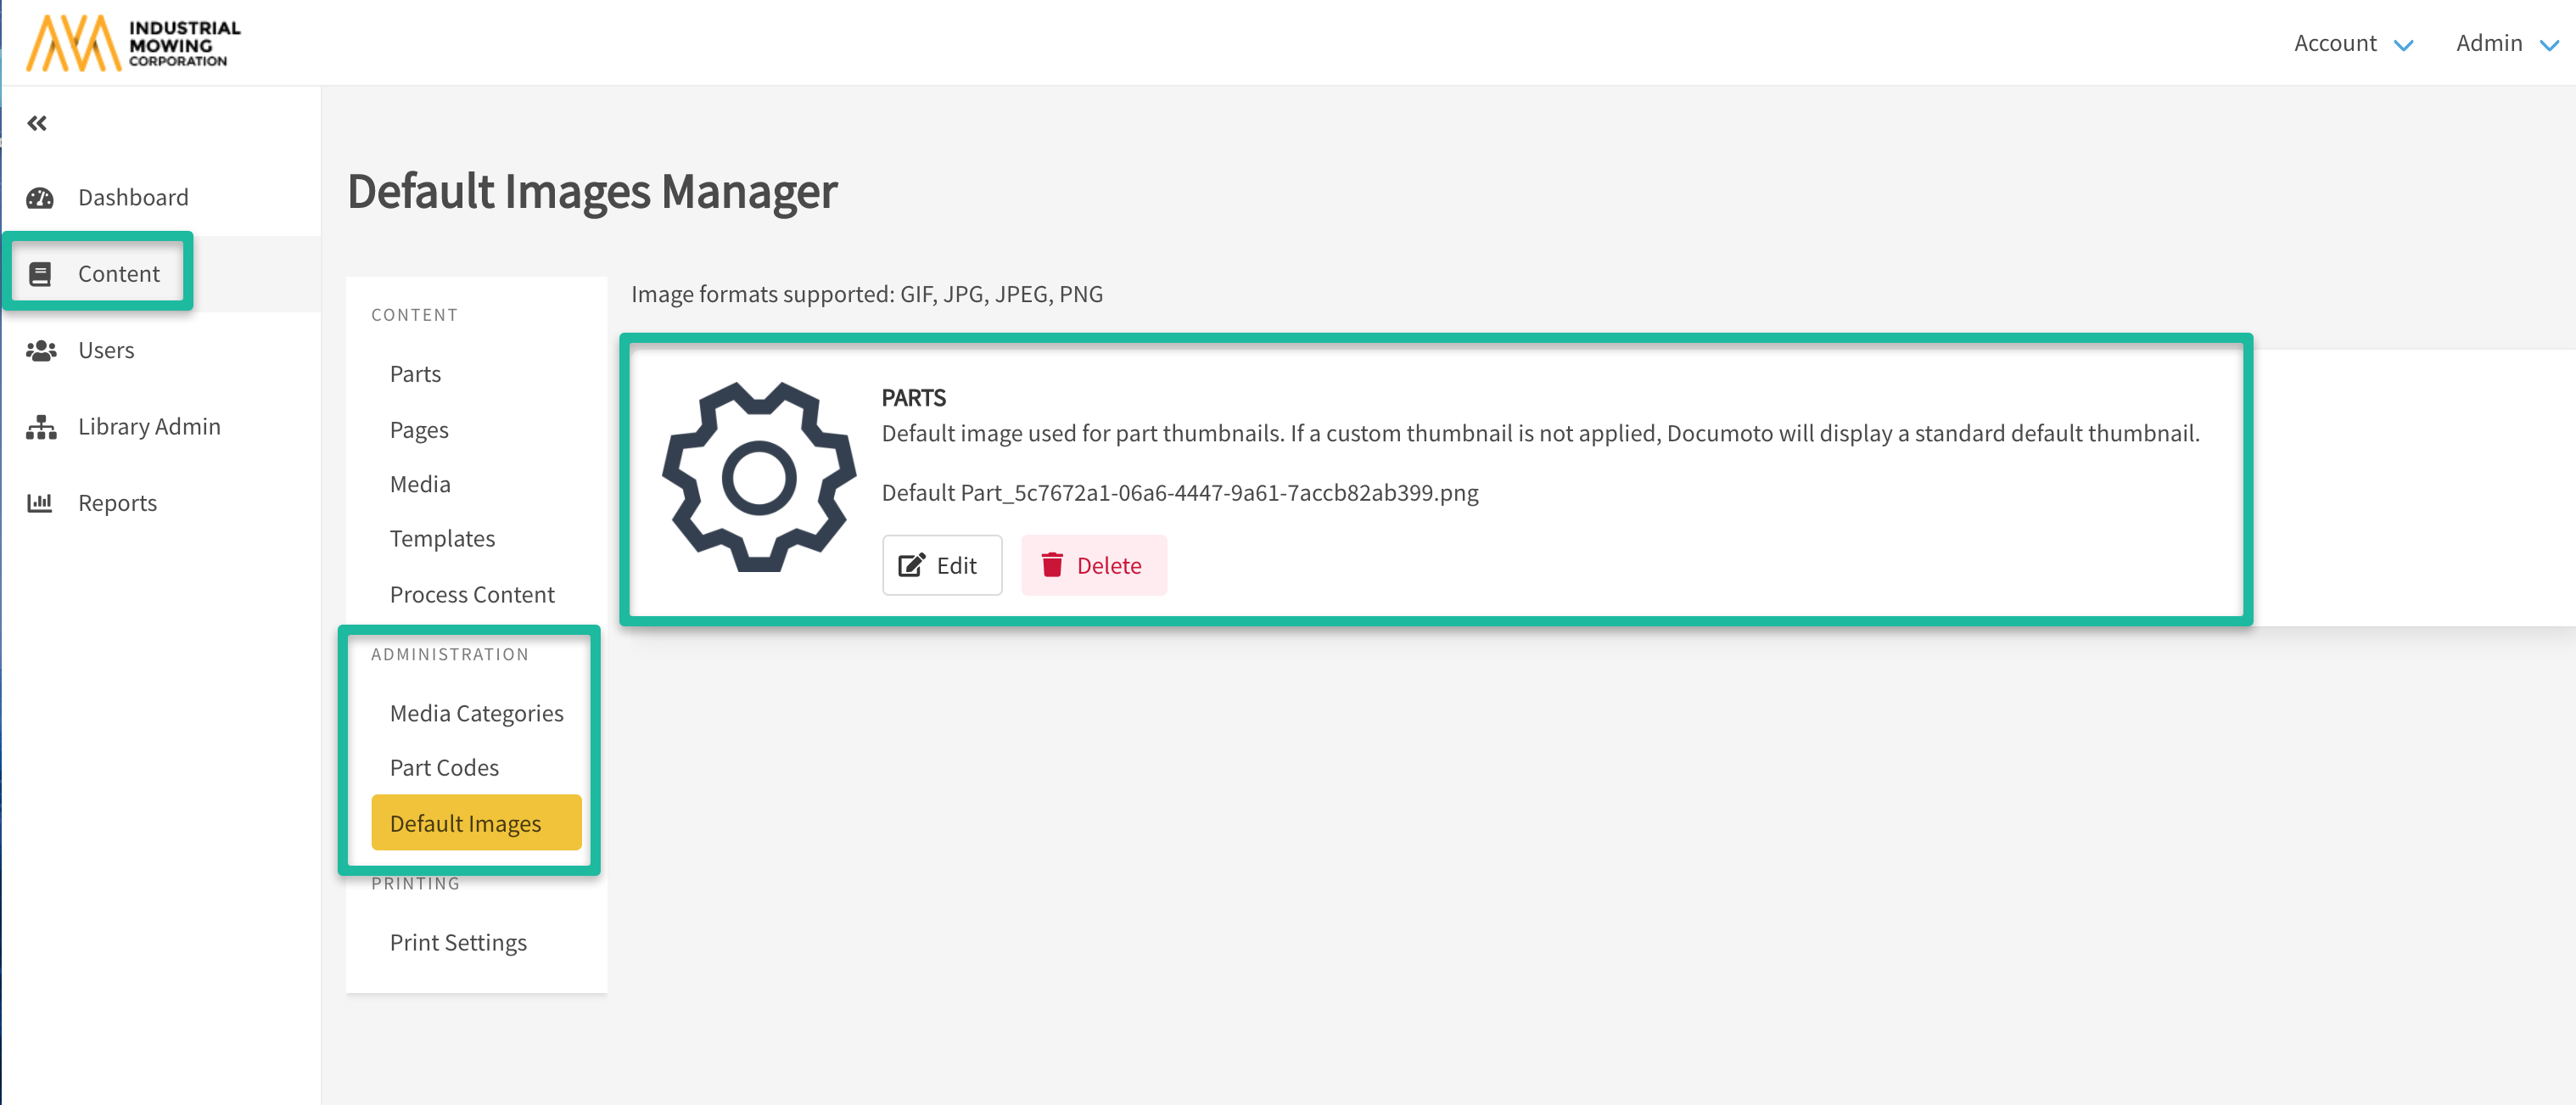Open Print Settings page
2576x1105 pixels.
point(458,943)
